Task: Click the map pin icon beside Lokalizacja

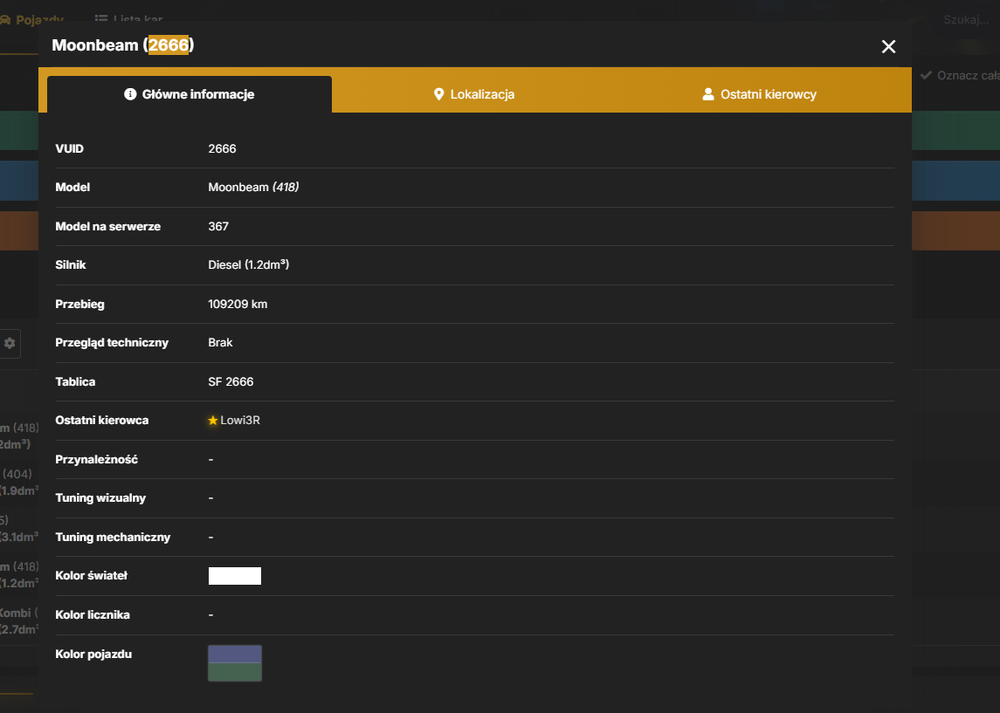Action: [x=439, y=94]
